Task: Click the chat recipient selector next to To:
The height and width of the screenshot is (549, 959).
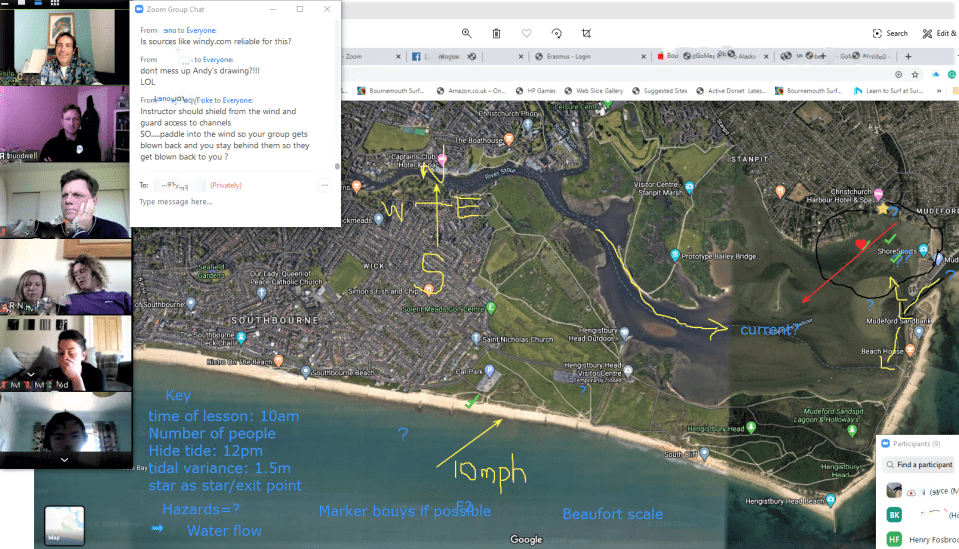Action: [180, 185]
